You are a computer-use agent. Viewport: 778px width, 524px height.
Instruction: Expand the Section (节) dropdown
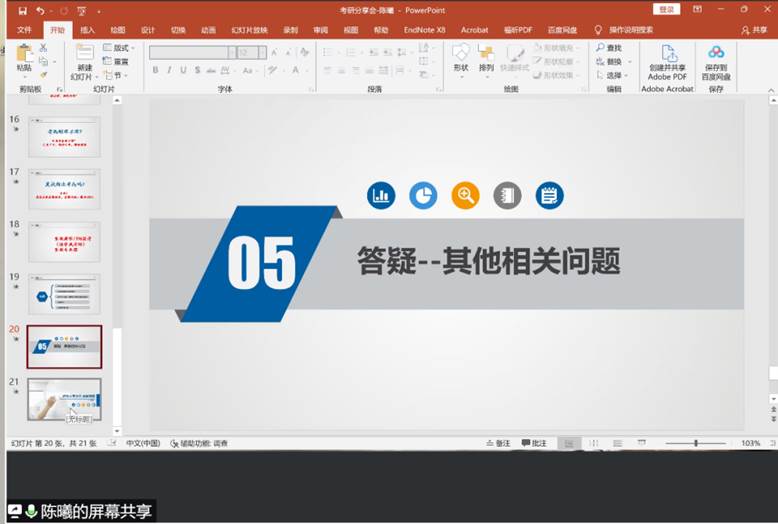116,75
